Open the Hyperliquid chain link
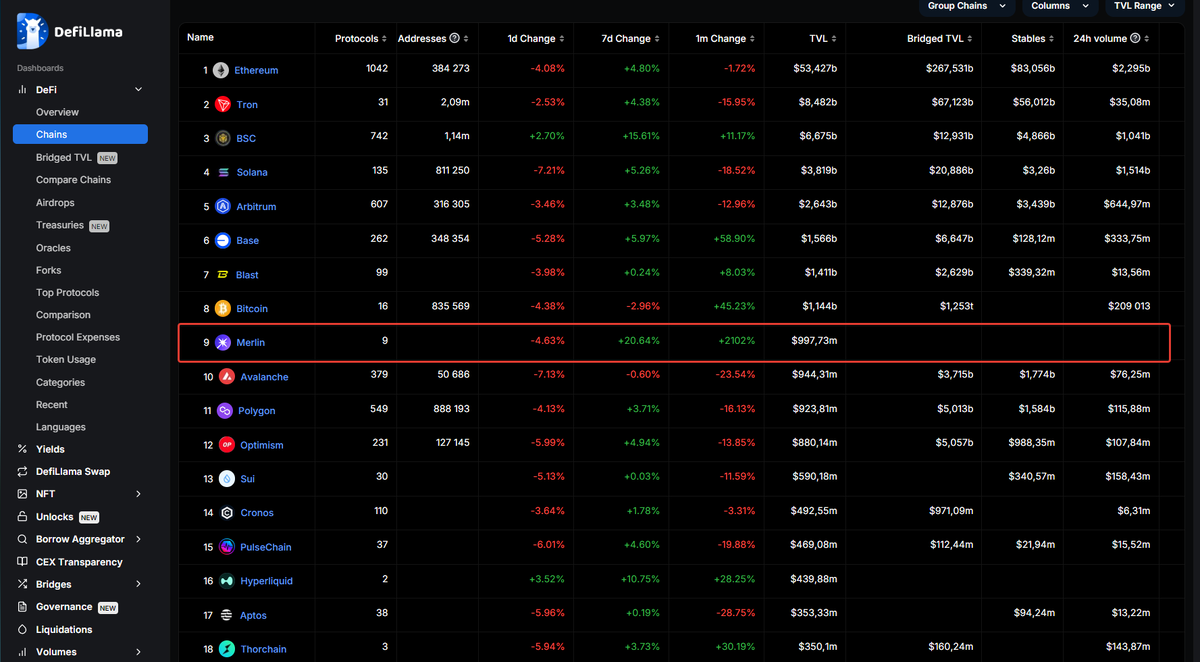 (x=267, y=581)
